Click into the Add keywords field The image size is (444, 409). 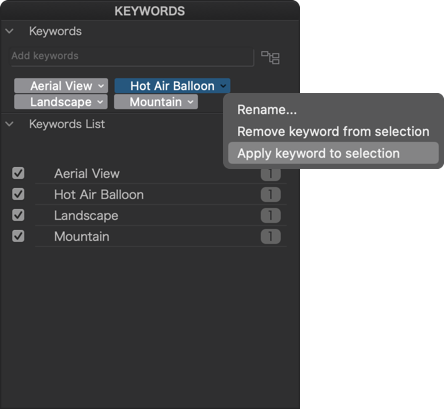[x=132, y=56]
